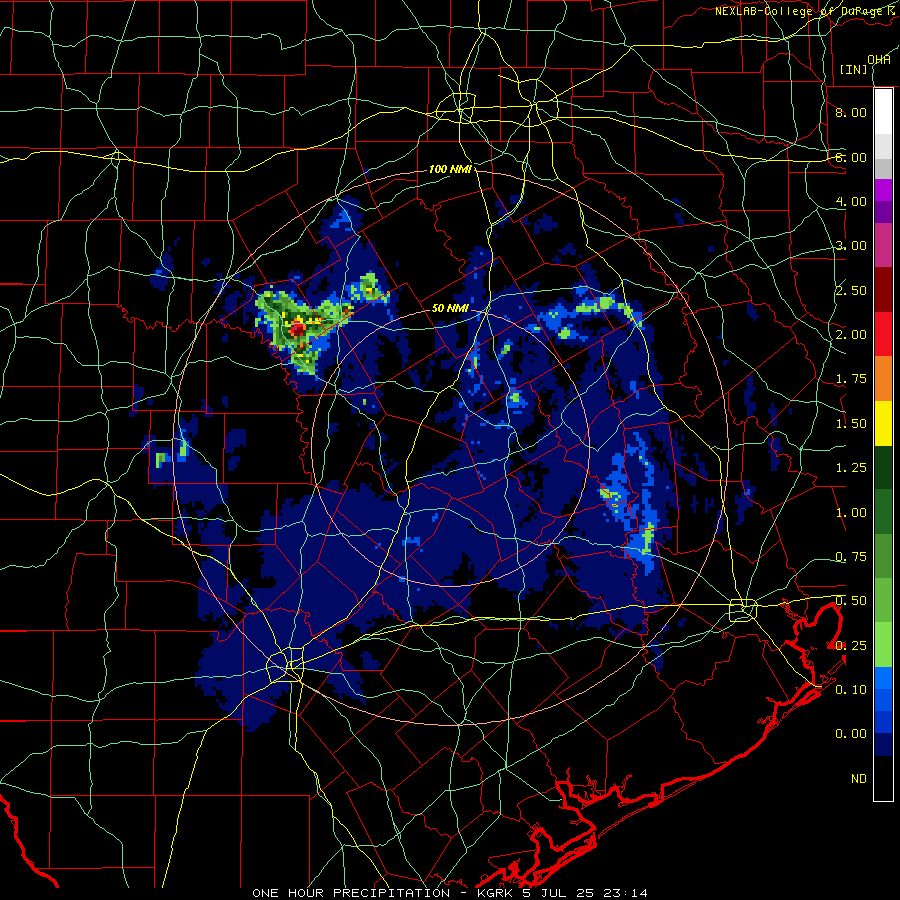Choose the bright magenta swatch above the 4.00 label
900x900 pixels.
(883, 190)
